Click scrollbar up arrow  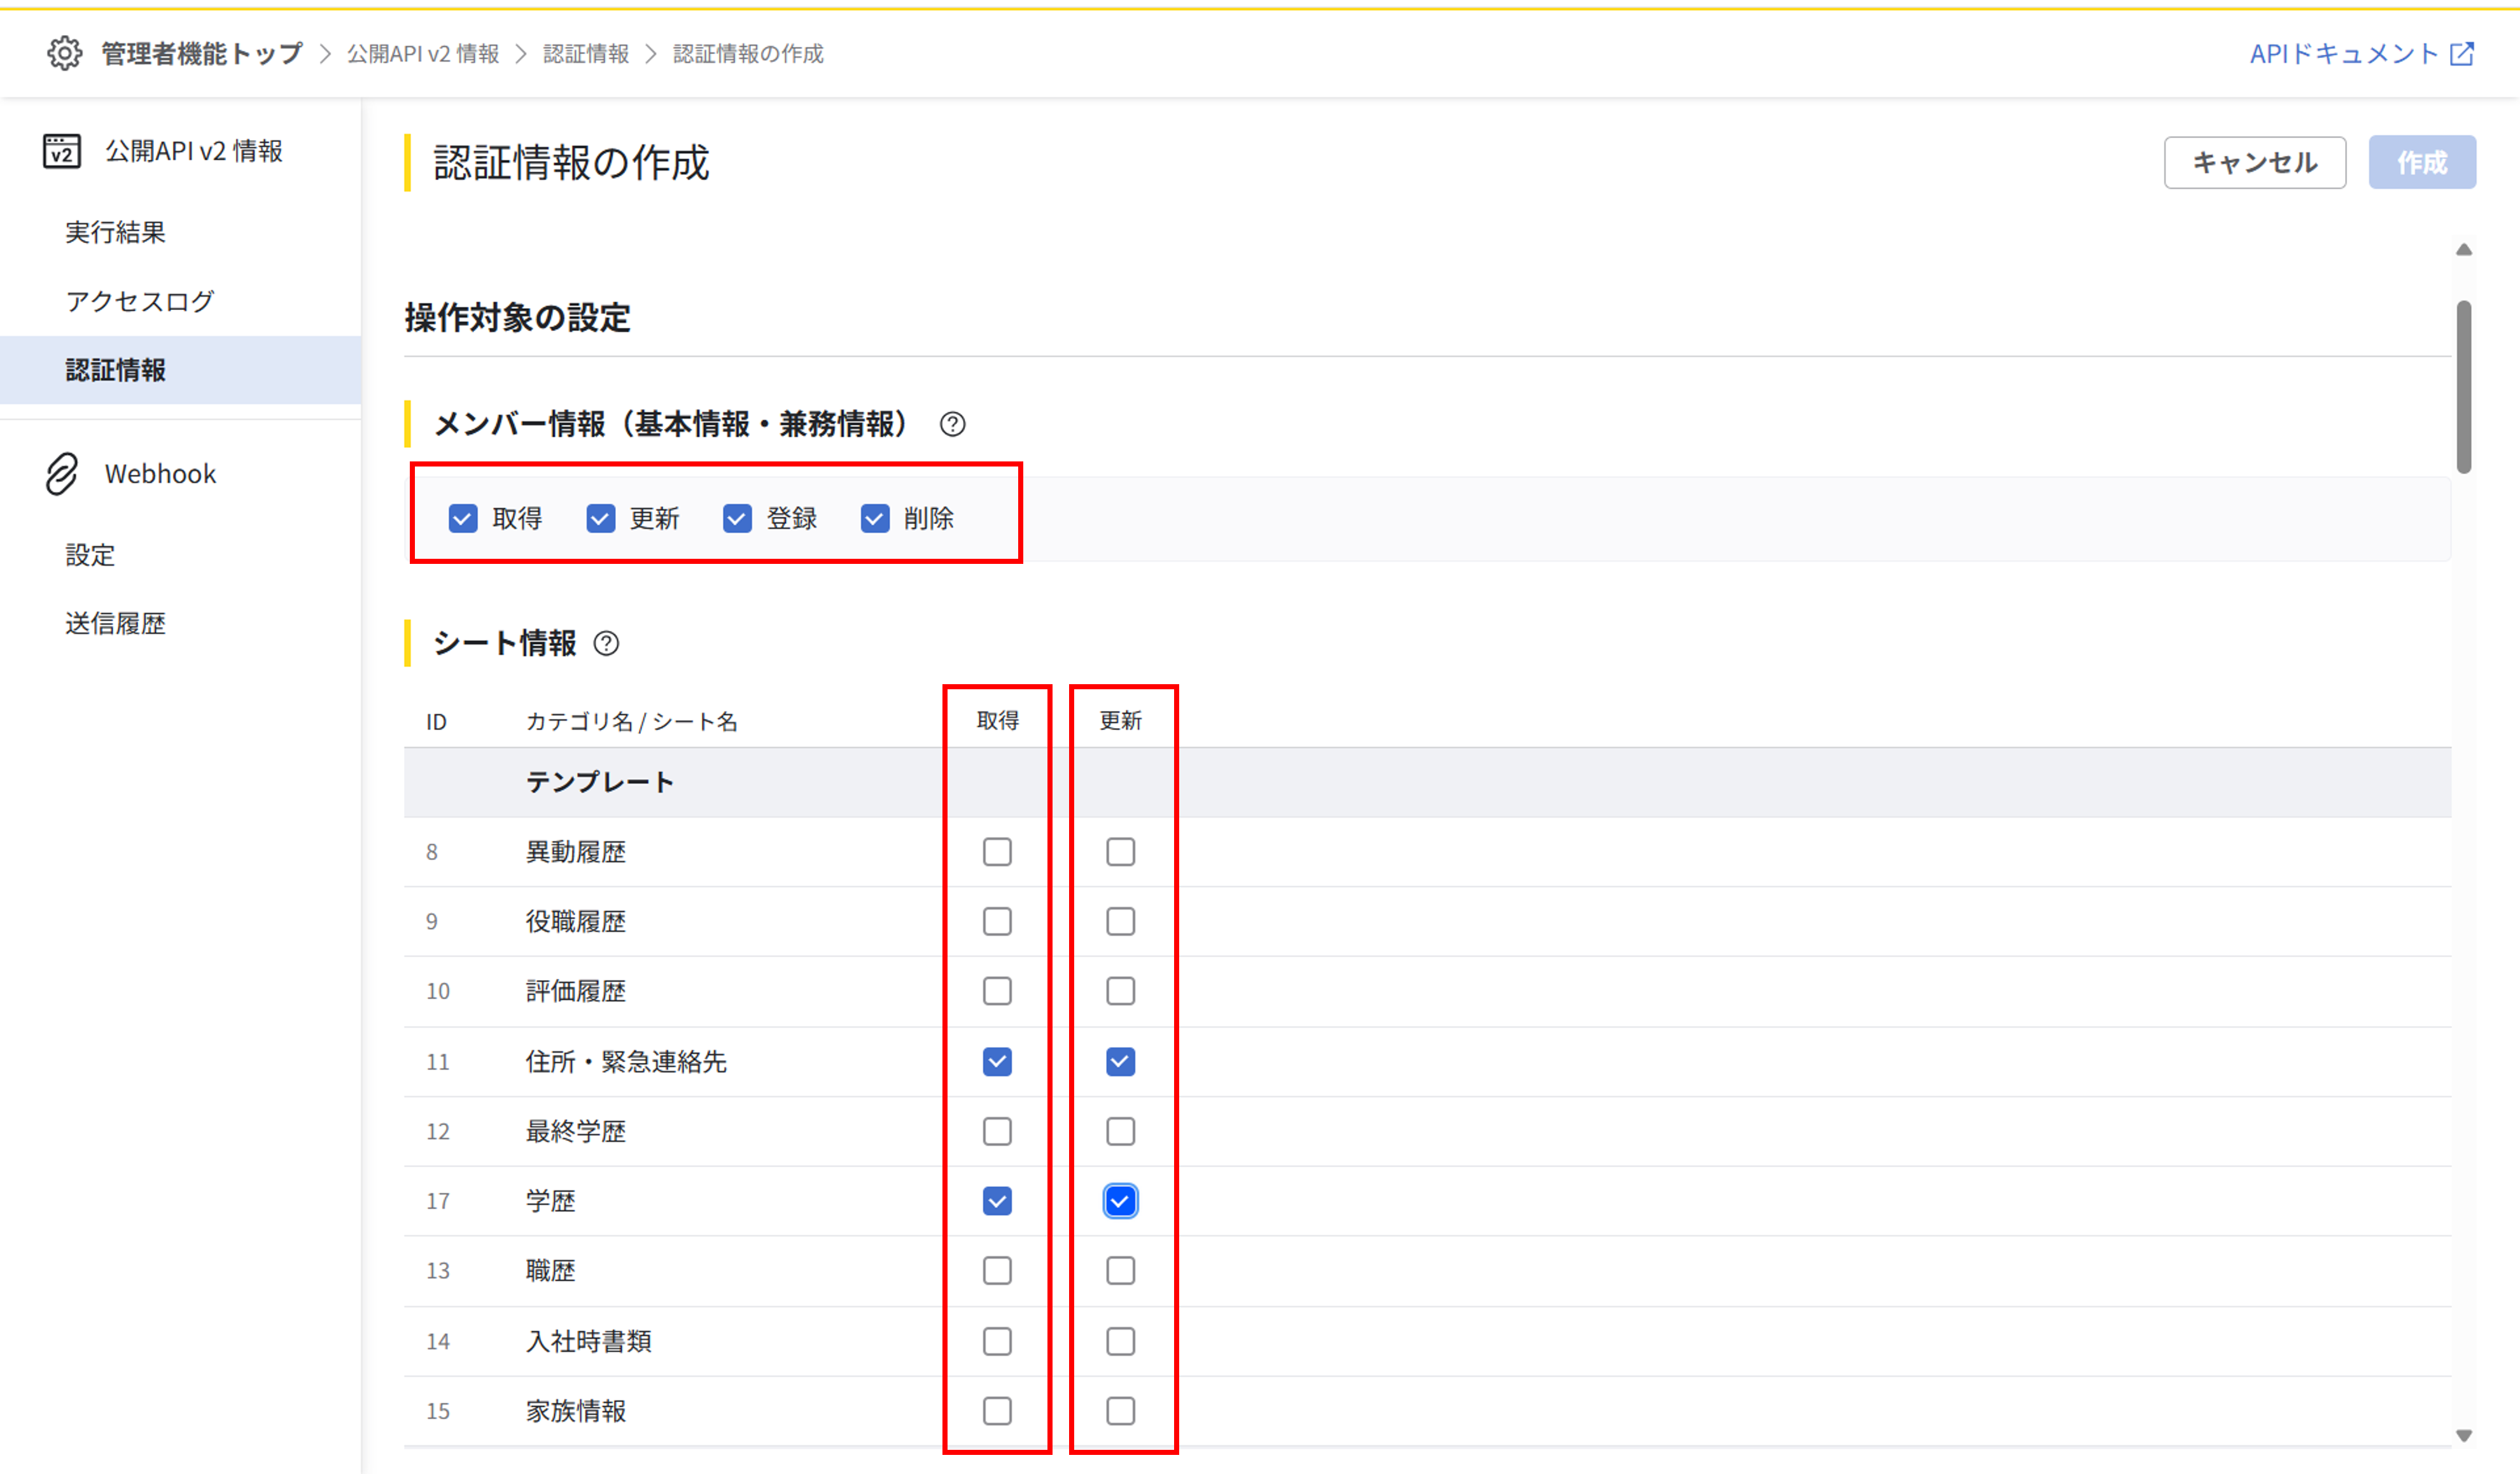pos(2463,249)
